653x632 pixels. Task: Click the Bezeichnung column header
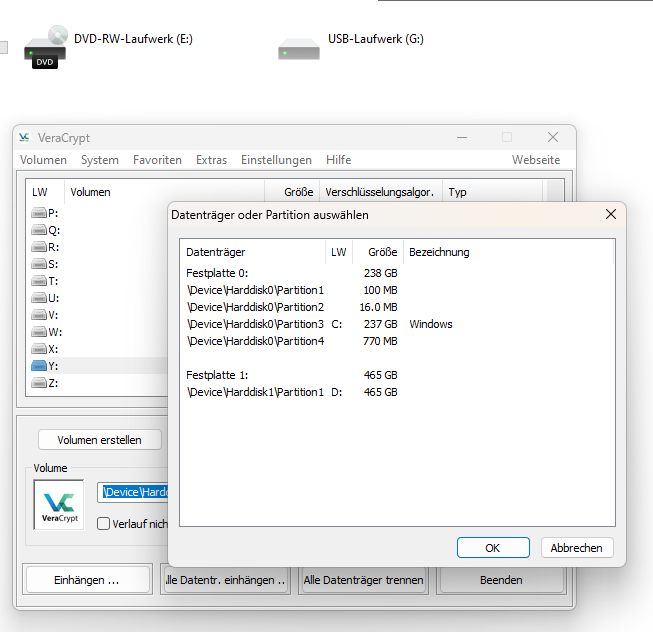[x=508, y=252]
